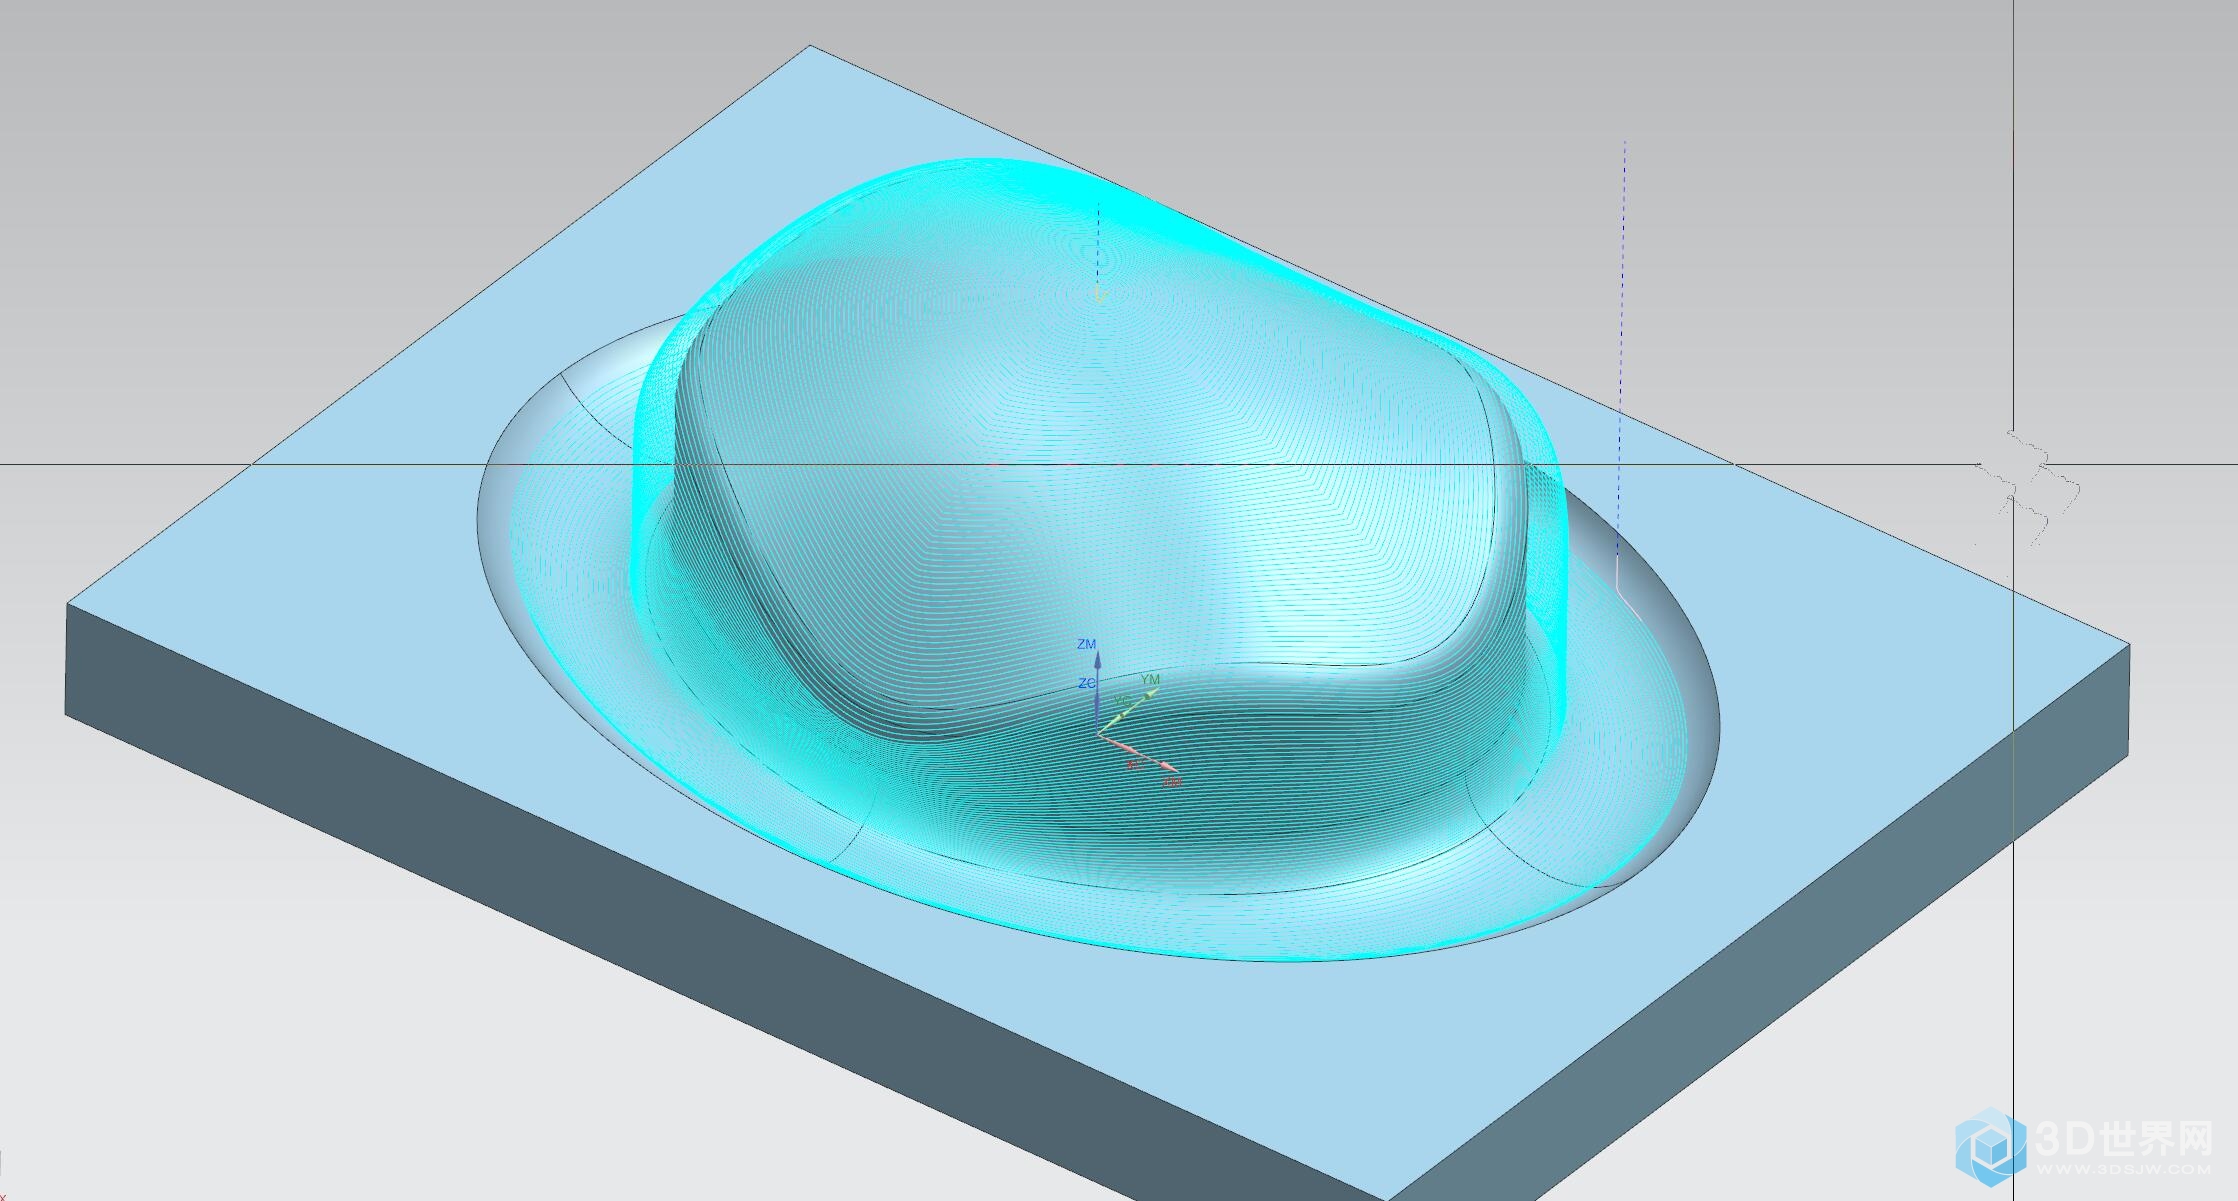Click the blue ZM axis label
The height and width of the screenshot is (1201, 2238).
click(1086, 644)
